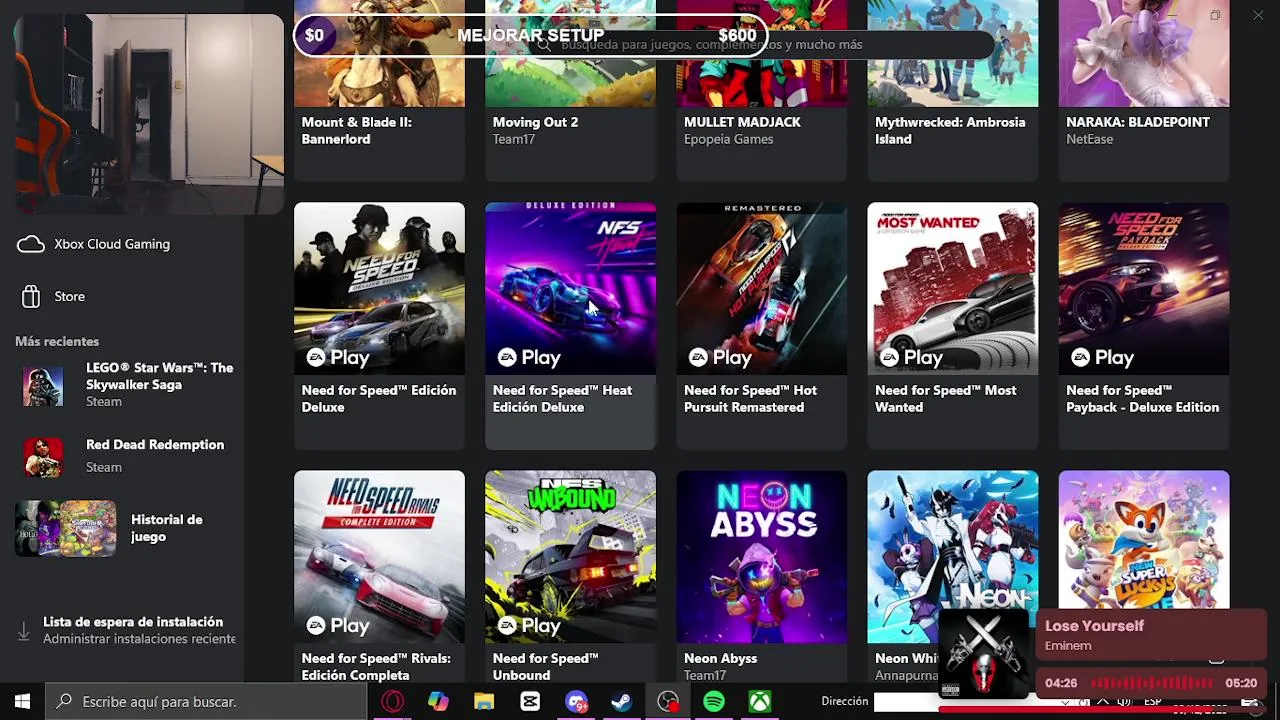Viewport: 1280px width, 720px height.
Task: Open Need for Speed Rivals cover
Action: tap(379, 557)
